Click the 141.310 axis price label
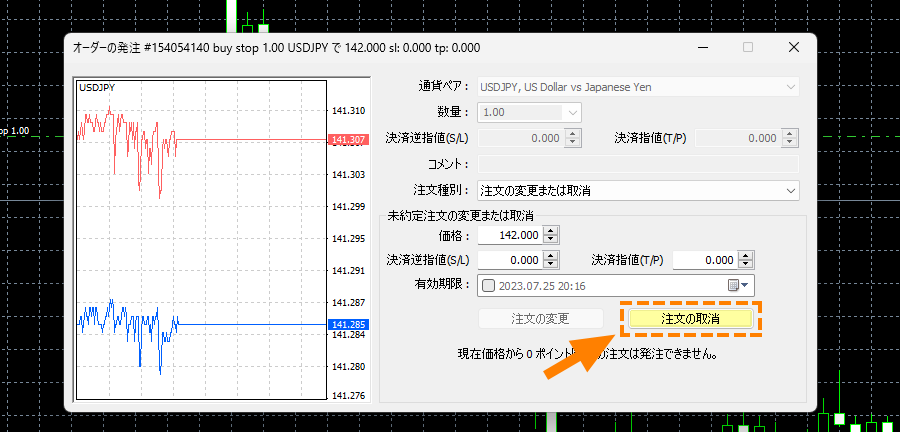This screenshot has height=432, width=900. coord(348,110)
